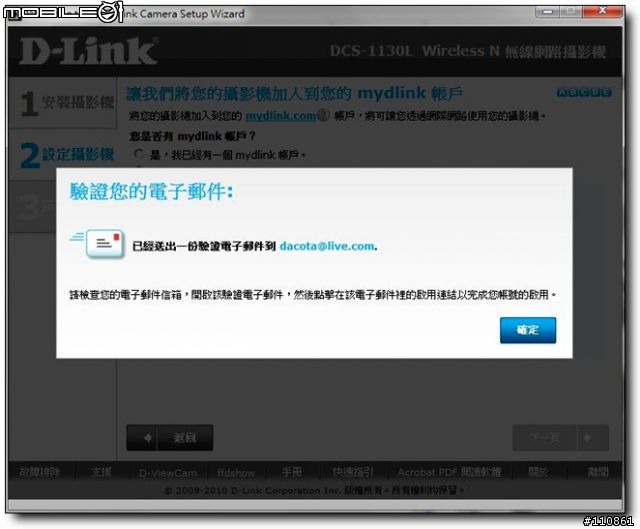Click 離開 in bottom menu
This screenshot has height=529, width=640.
point(598,472)
